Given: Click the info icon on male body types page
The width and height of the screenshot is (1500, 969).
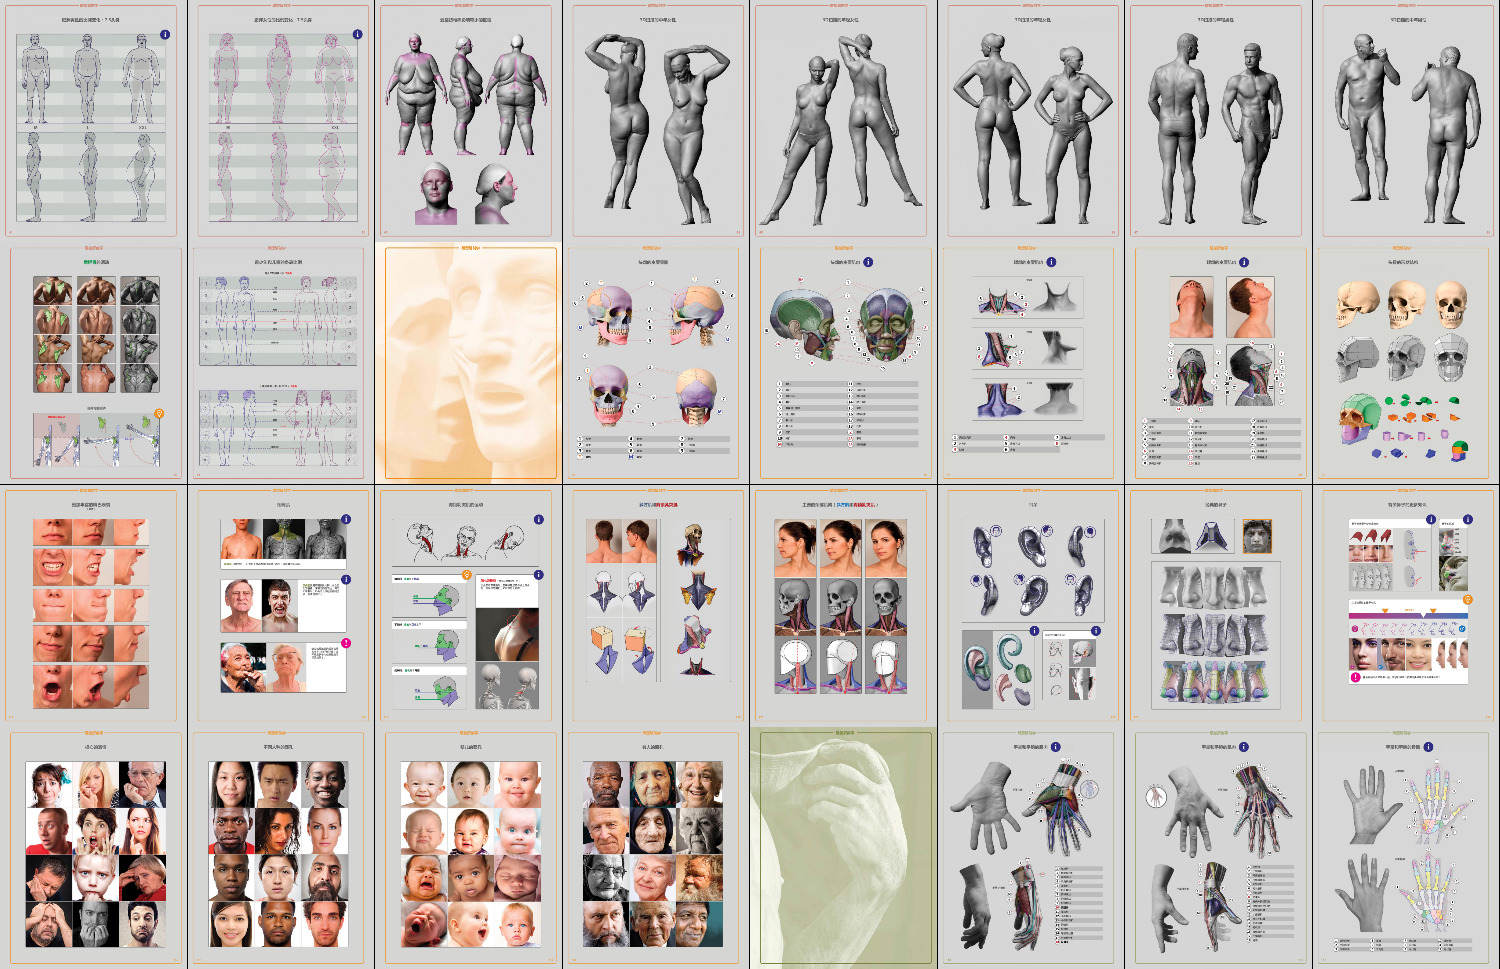Looking at the screenshot, I should 165,35.
